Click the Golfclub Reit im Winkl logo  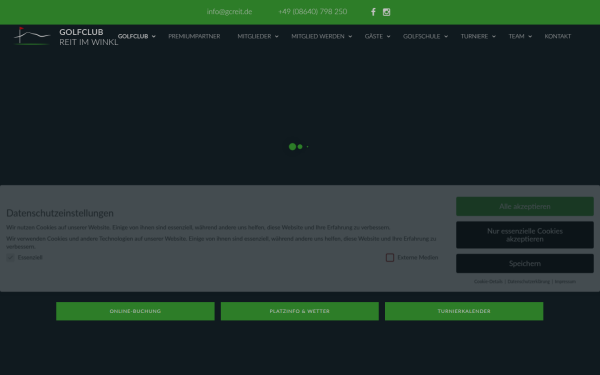point(66,37)
